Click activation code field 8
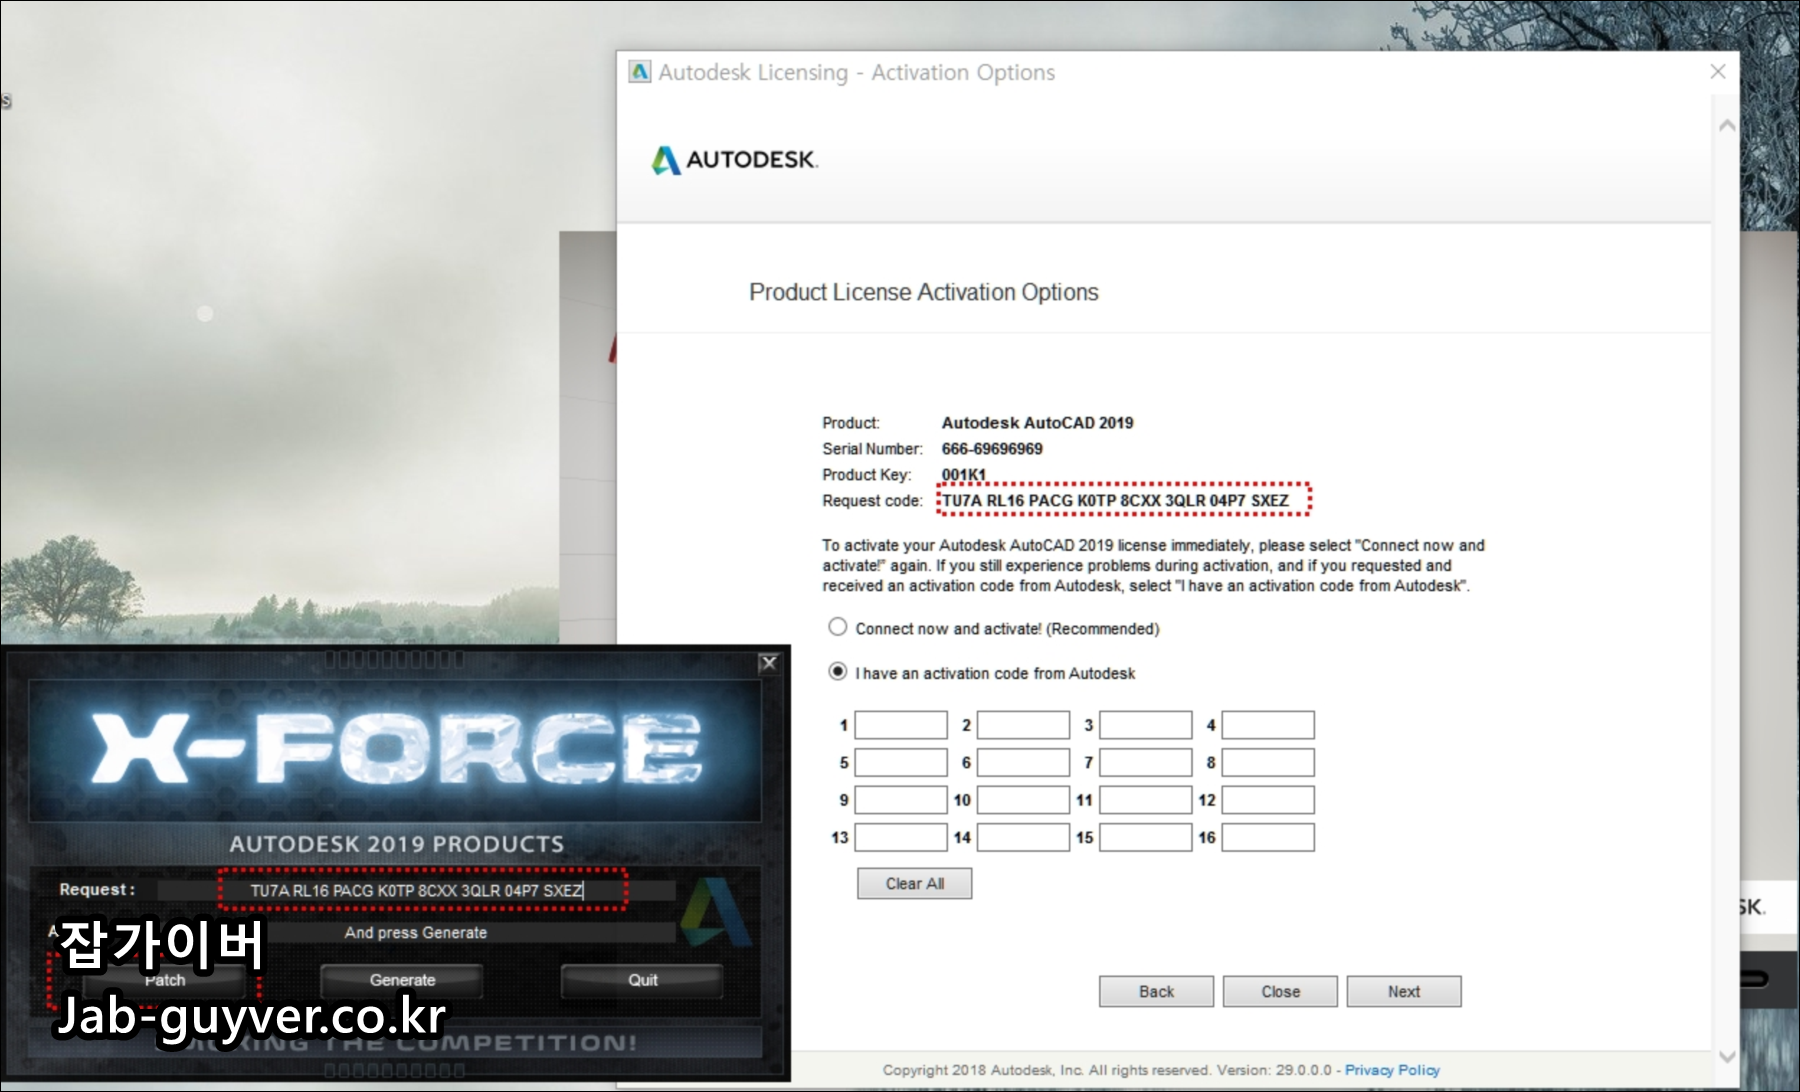This screenshot has height=1092, width=1800. 1268,763
